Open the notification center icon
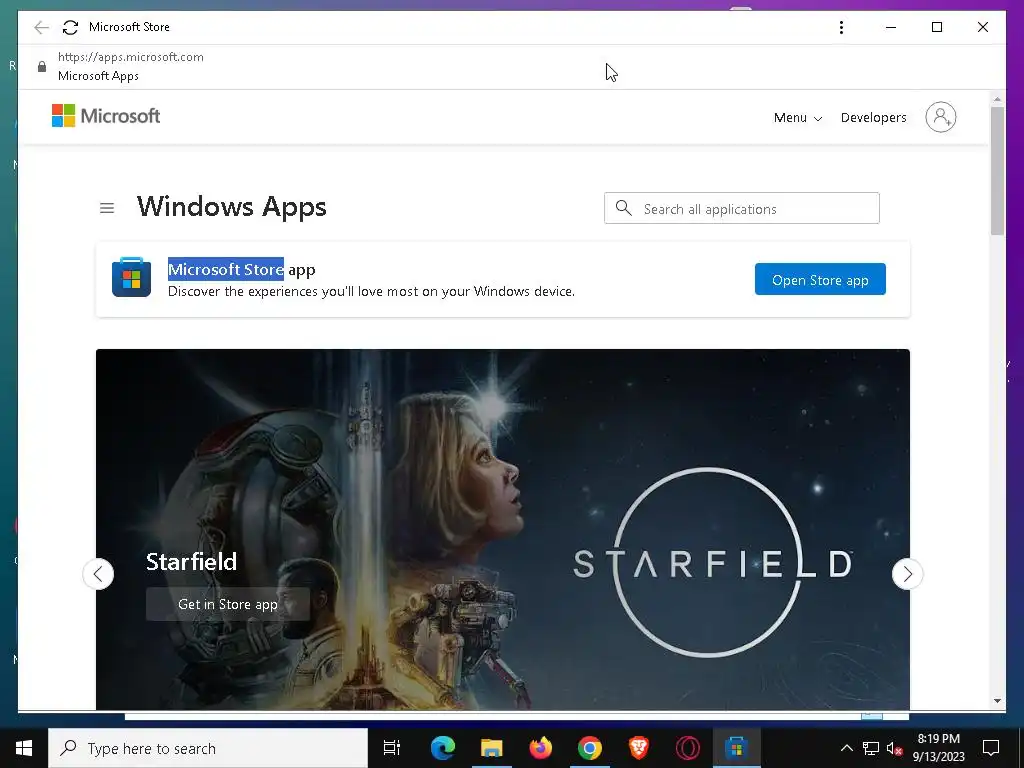This screenshot has height=768, width=1024. (991, 748)
